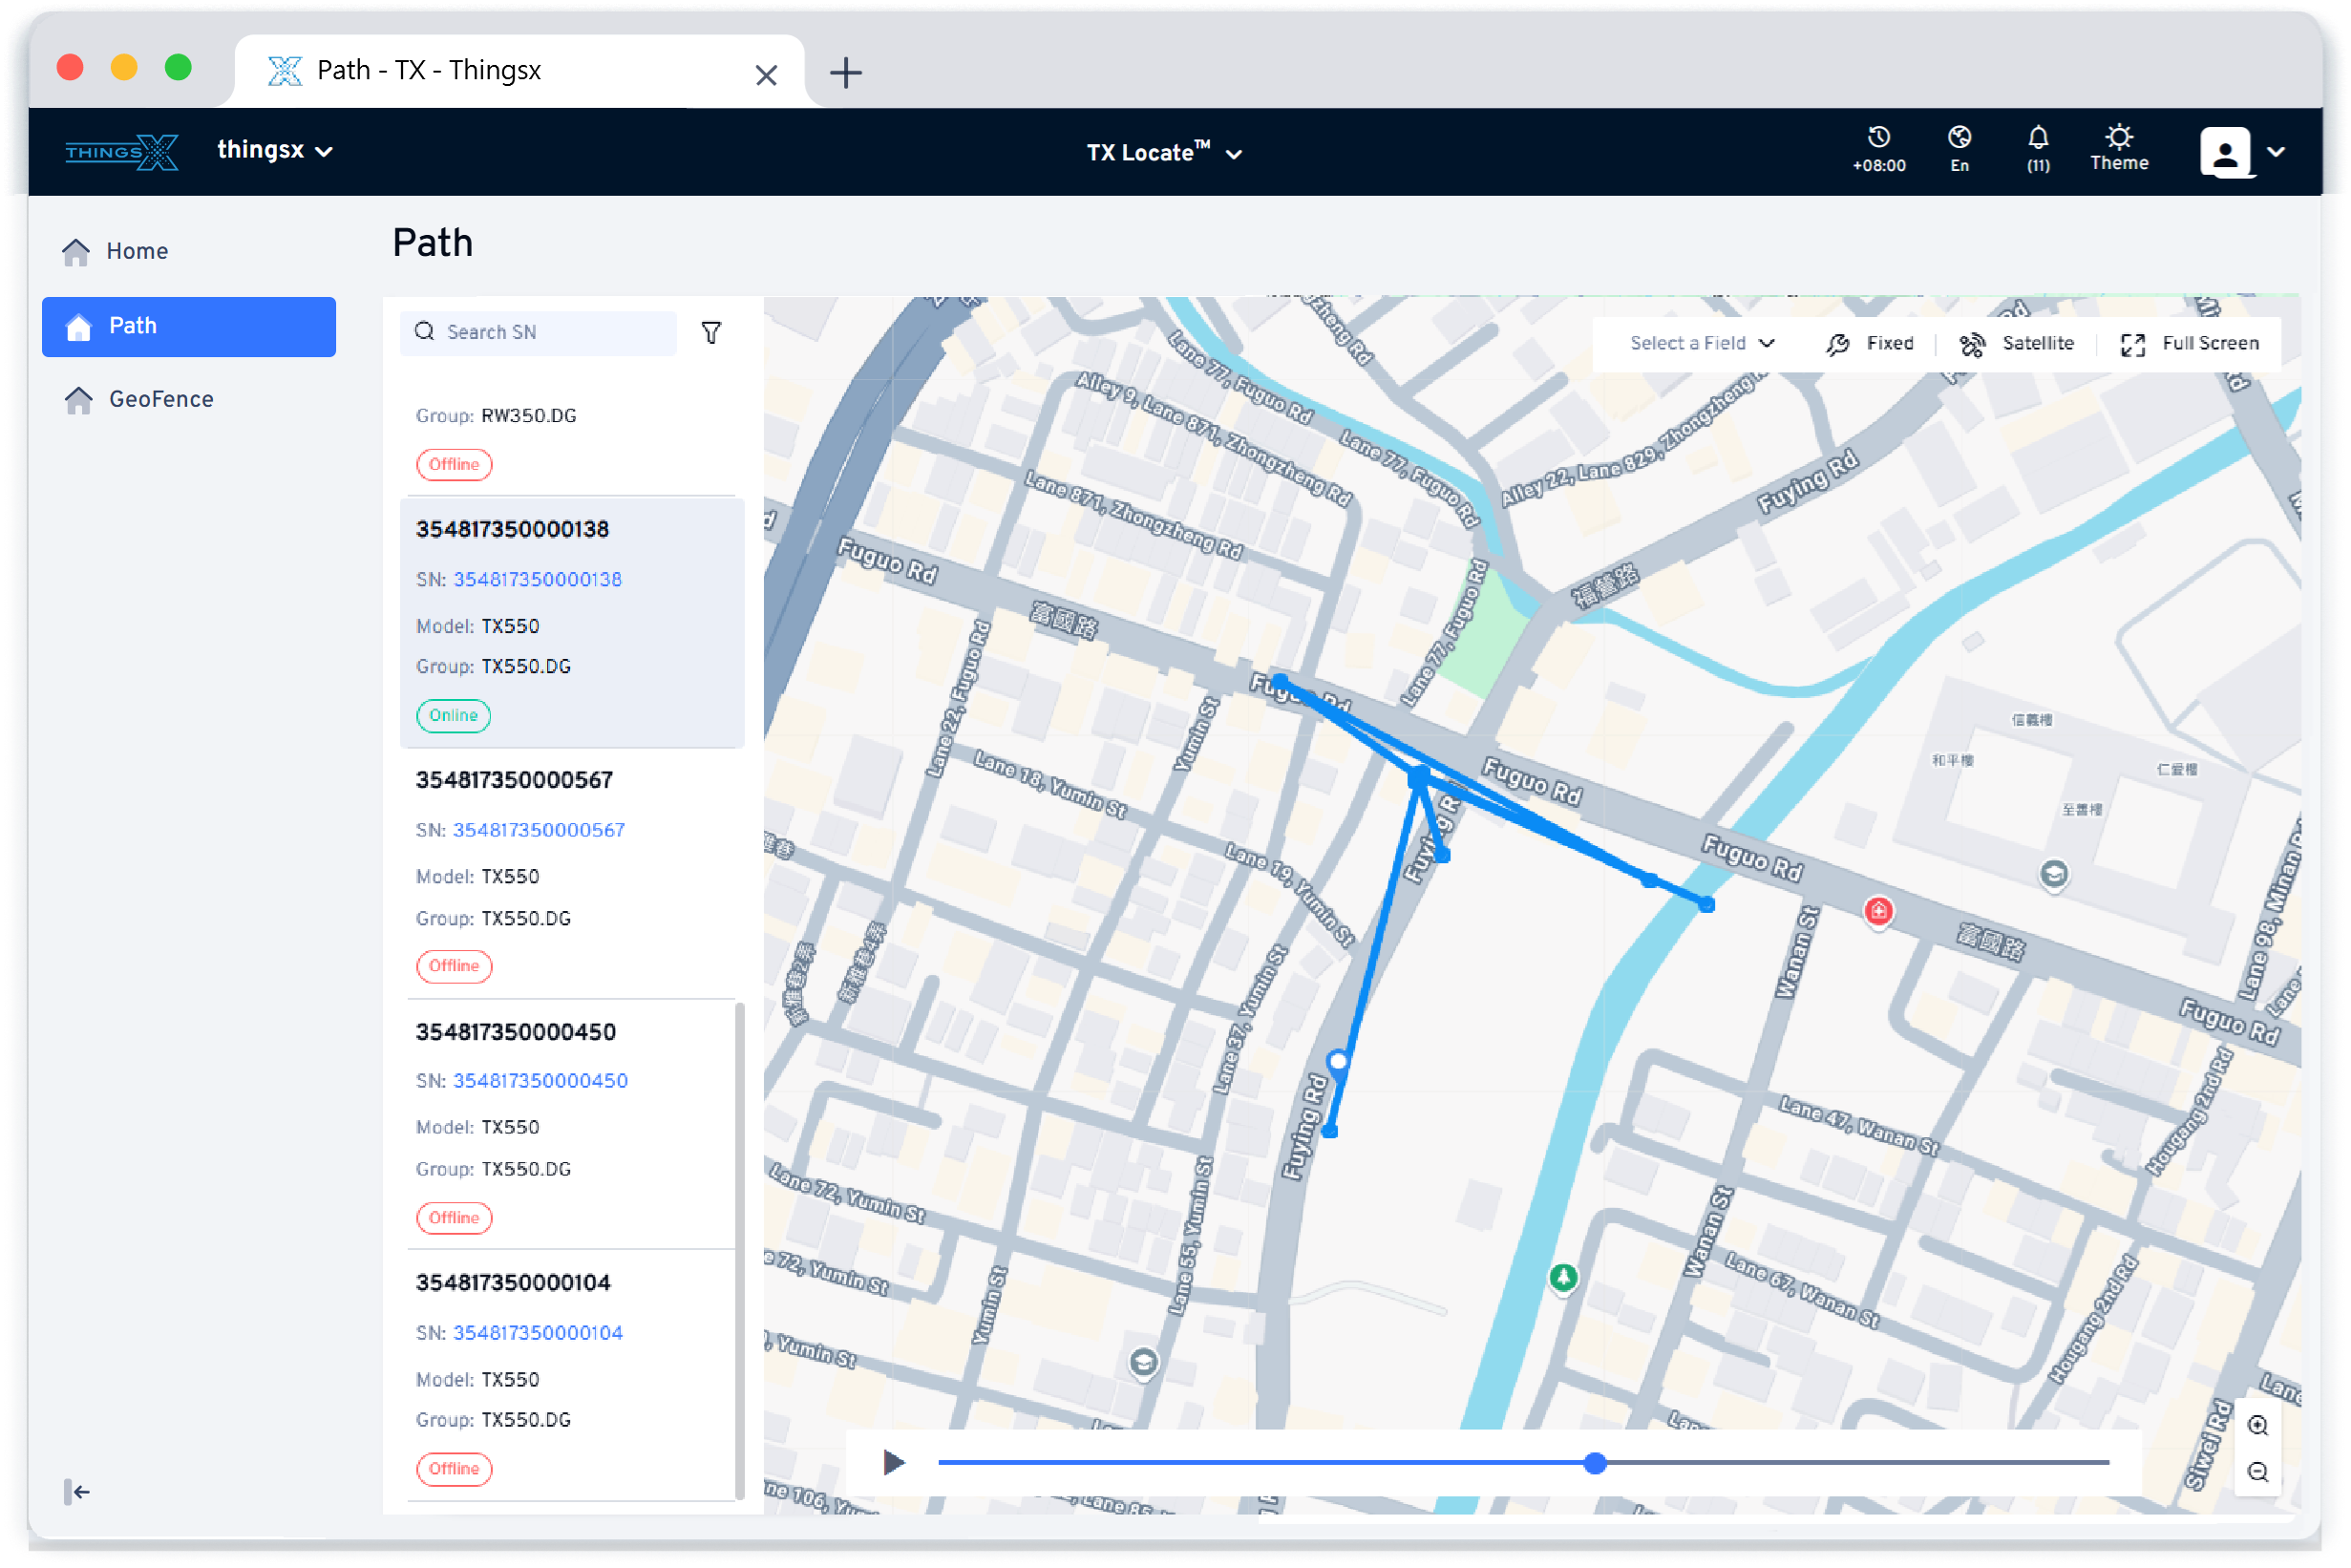Screen dimensions: 2351x1568
Task: Select device title 354817350000104
Action: pos(513,1282)
